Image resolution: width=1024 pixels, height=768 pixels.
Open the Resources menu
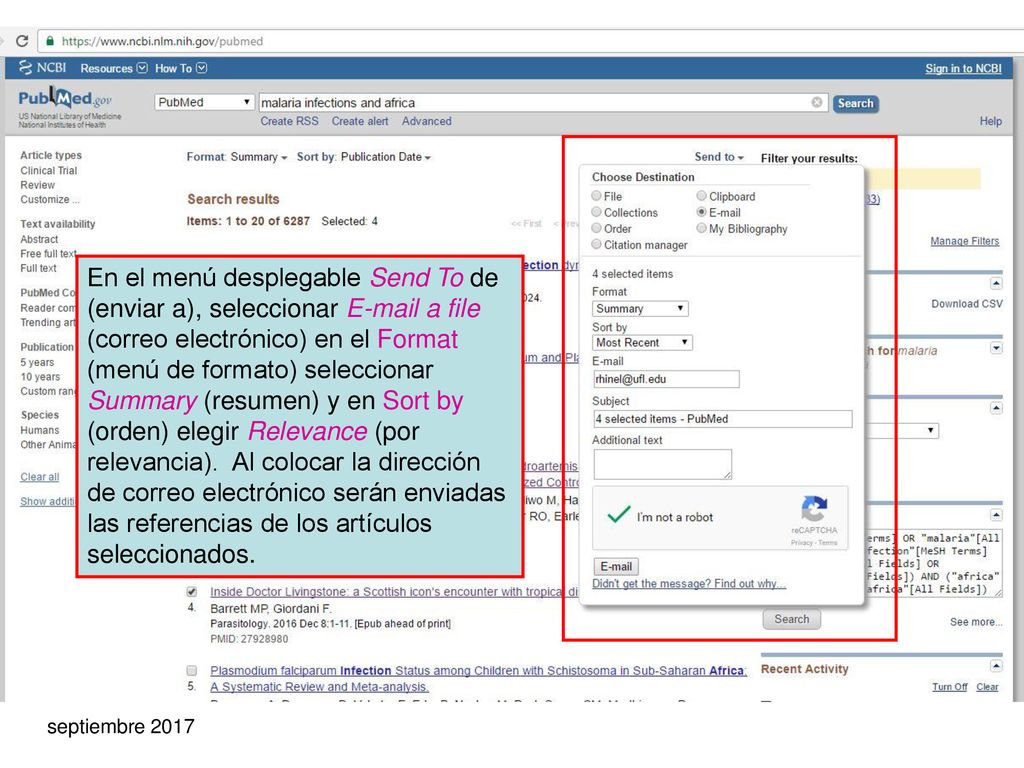pos(114,68)
